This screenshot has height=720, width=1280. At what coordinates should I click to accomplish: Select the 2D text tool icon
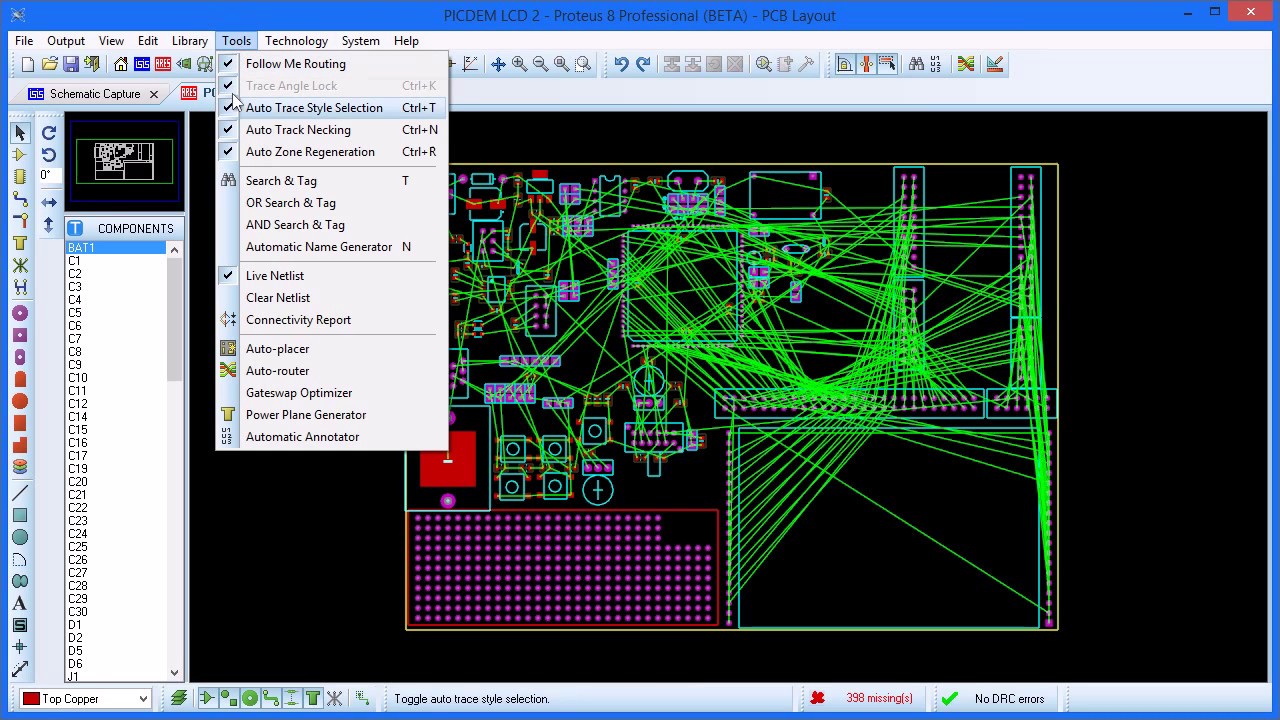point(20,603)
